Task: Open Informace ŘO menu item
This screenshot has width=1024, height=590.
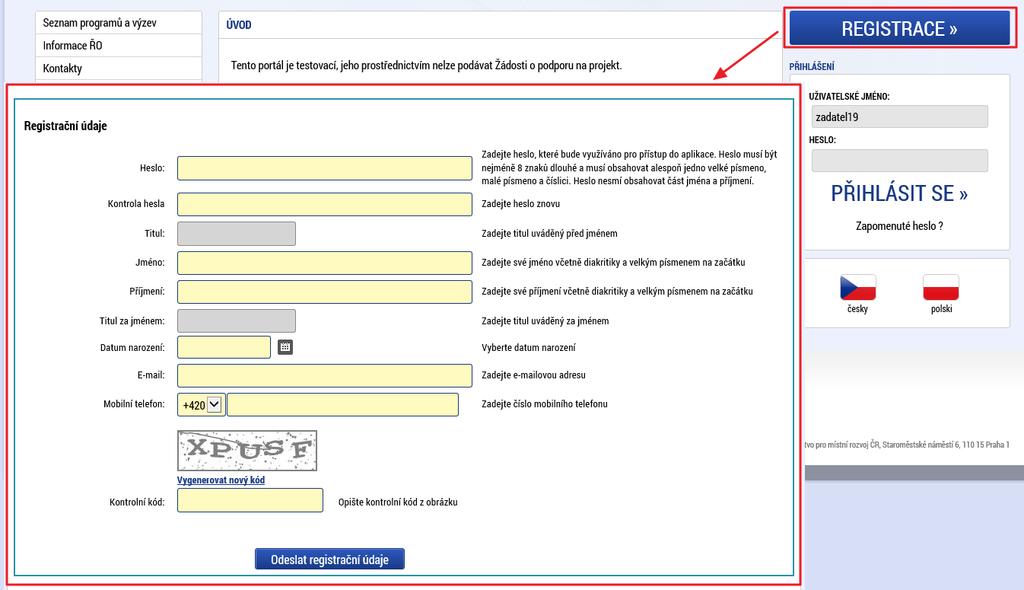Action: coord(118,46)
